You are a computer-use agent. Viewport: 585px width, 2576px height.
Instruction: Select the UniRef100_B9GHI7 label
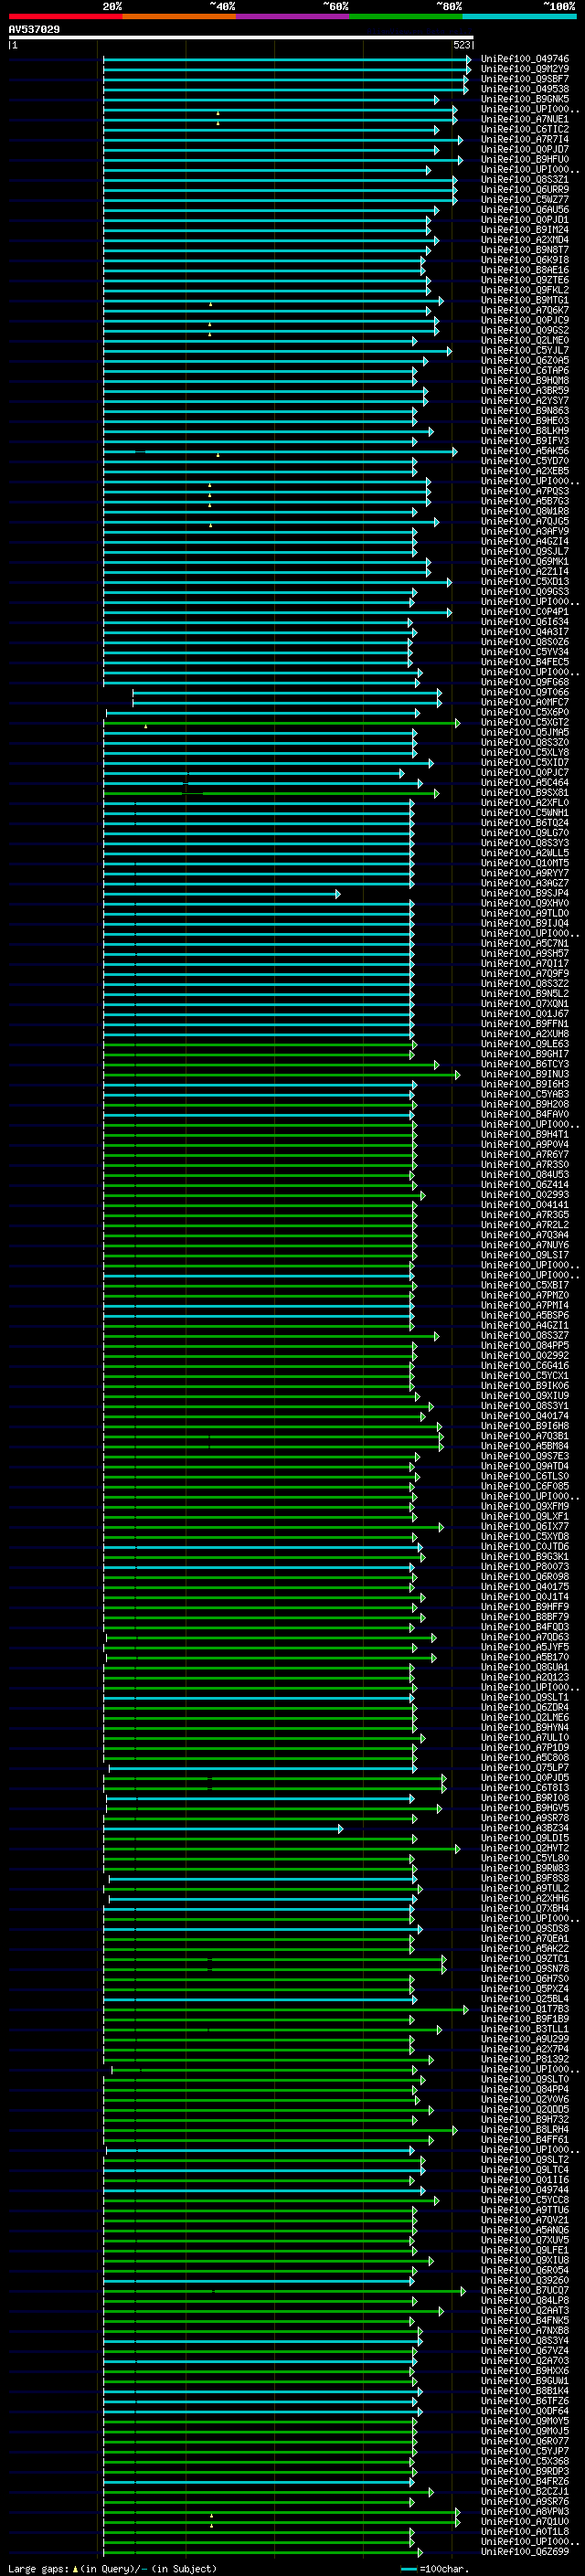click(x=525, y=1054)
